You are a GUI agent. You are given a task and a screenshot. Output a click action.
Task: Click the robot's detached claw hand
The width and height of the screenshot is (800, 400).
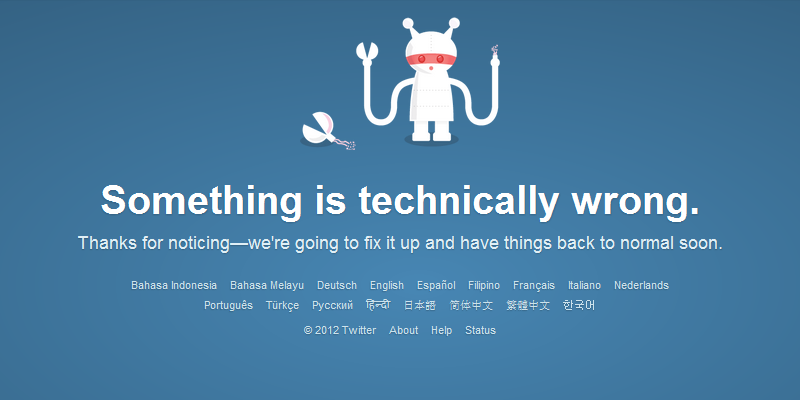(x=327, y=131)
